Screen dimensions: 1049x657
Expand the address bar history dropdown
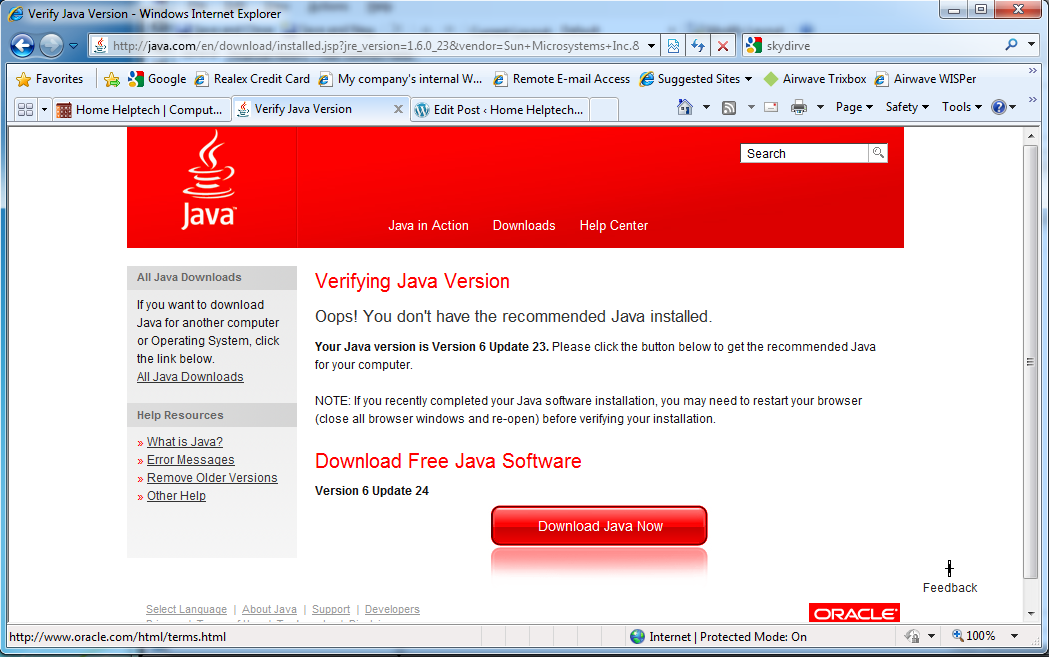click(651, 46)
